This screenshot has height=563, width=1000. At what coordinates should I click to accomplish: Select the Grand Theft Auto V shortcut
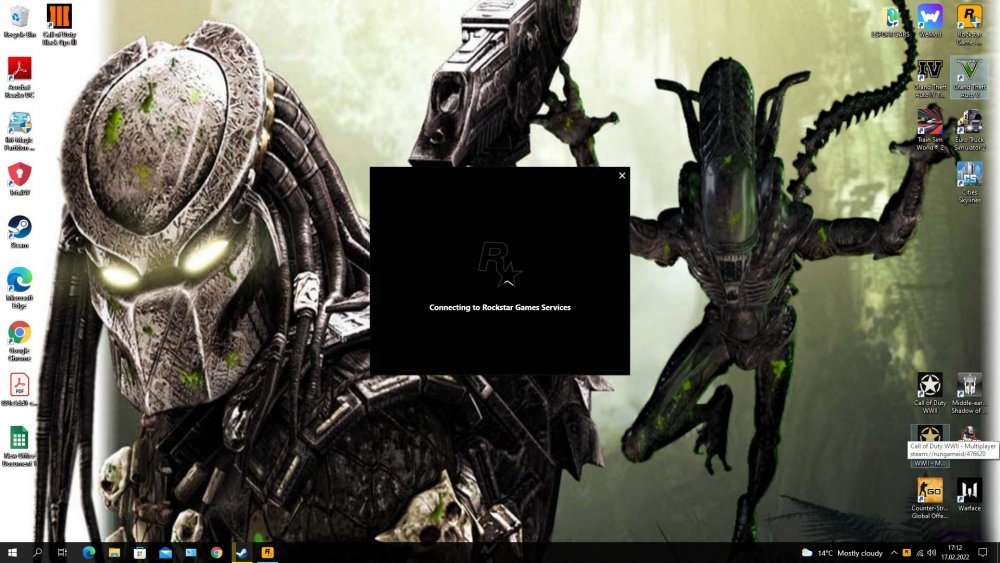pos(969,78)
